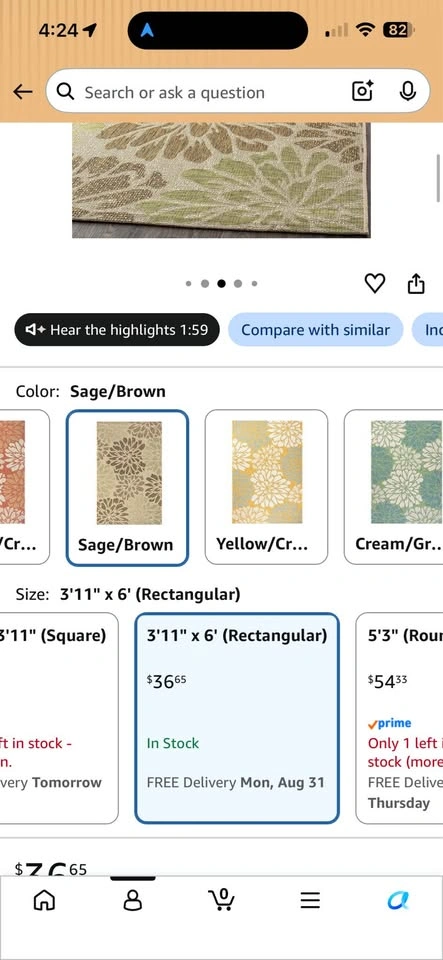Tap the $54.33 price in Round option
The image size is (443, 960).
click(387, 680)
